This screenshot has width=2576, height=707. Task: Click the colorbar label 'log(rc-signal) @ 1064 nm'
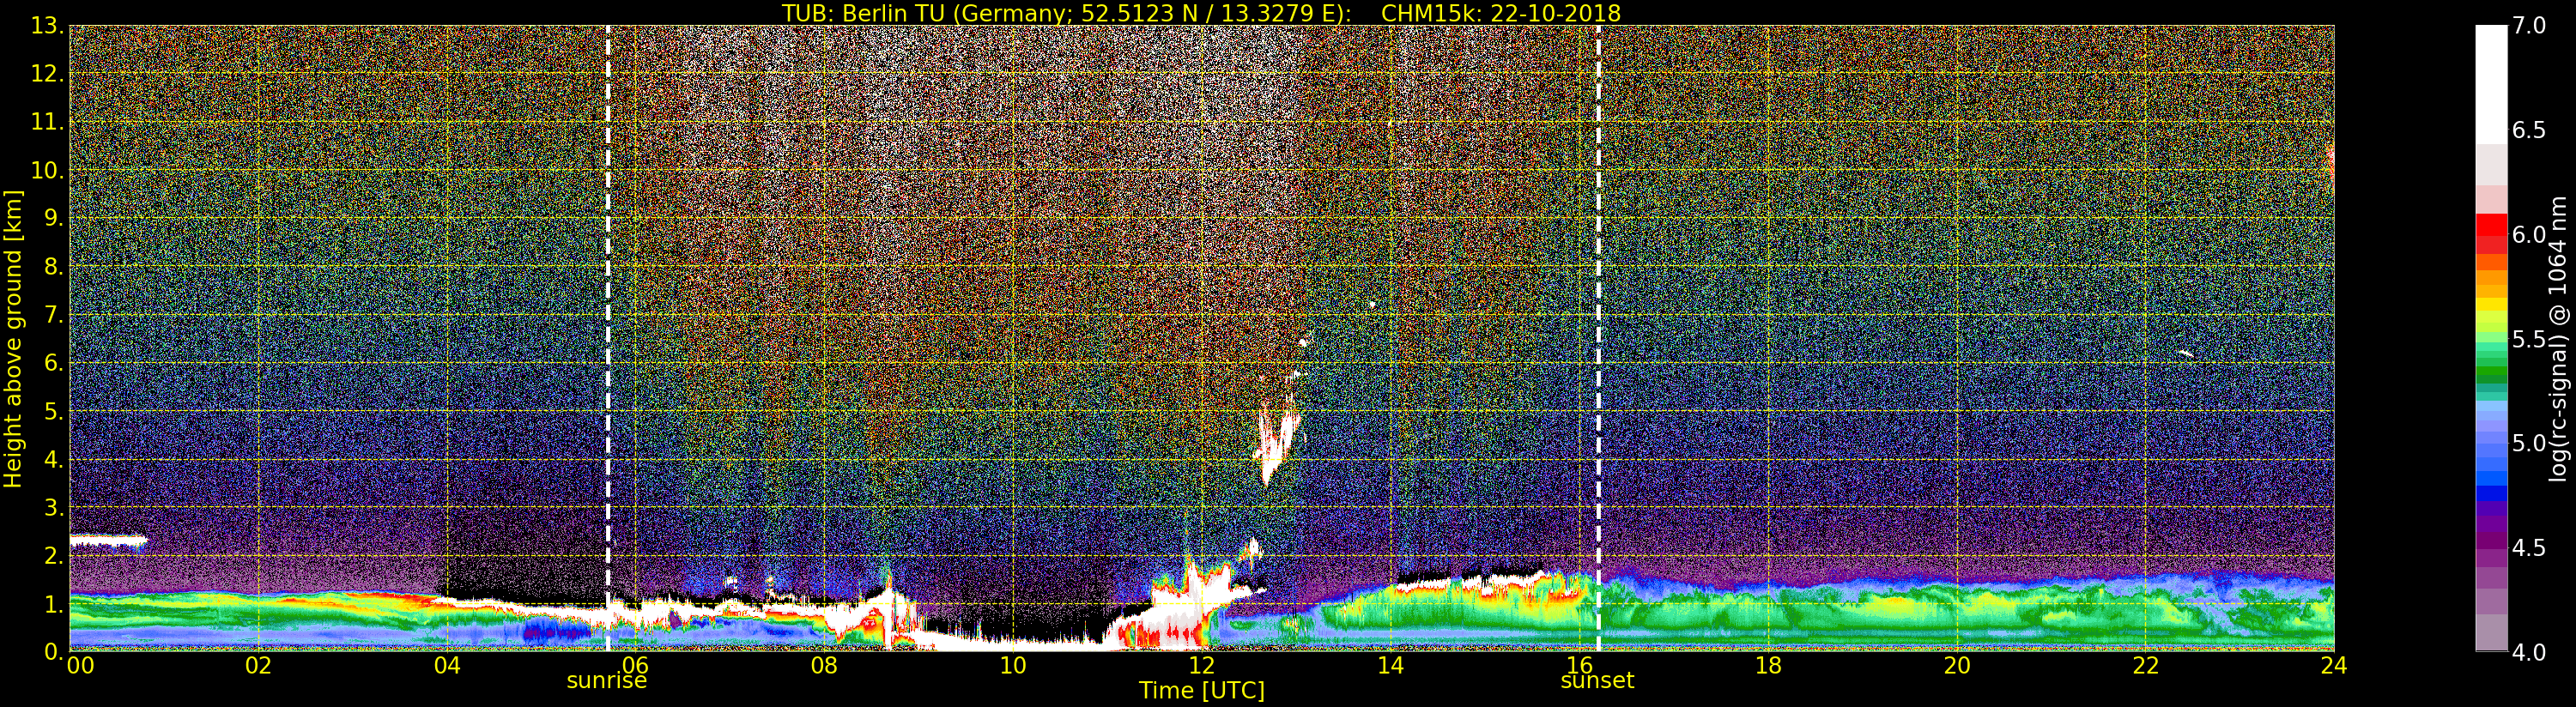pos(2560,339)
